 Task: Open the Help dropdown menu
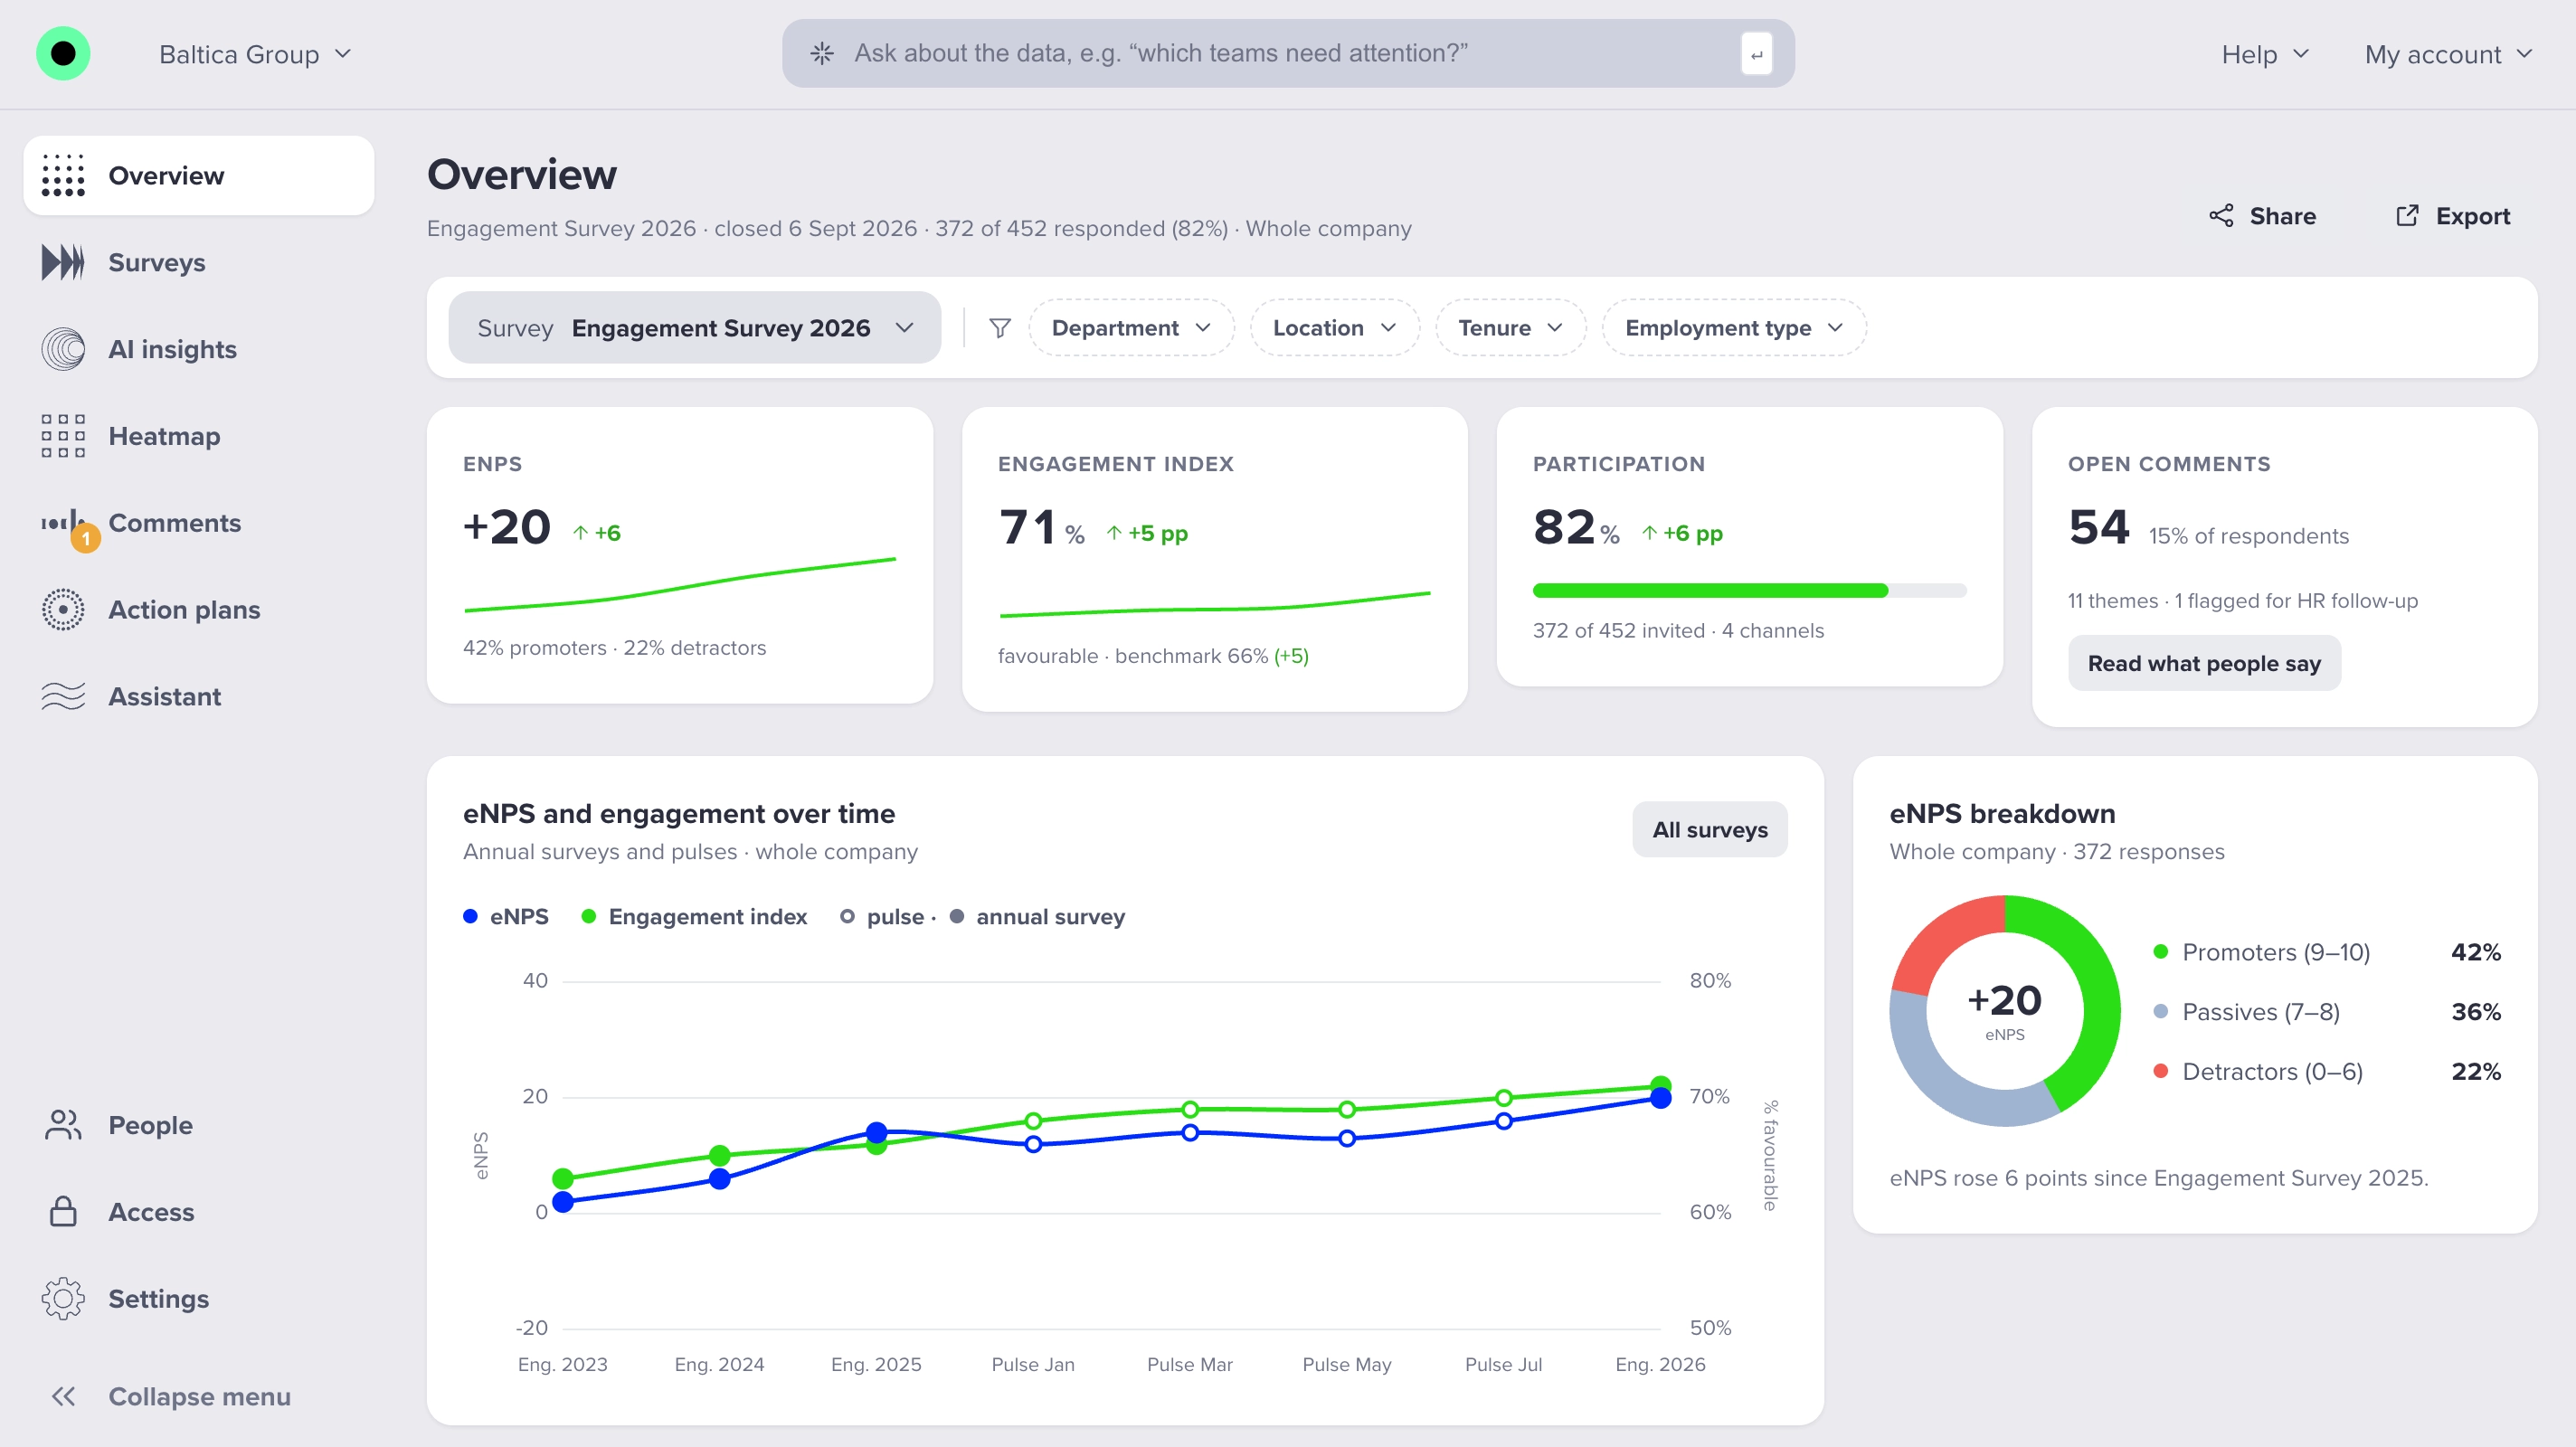tap(2265, 54)
